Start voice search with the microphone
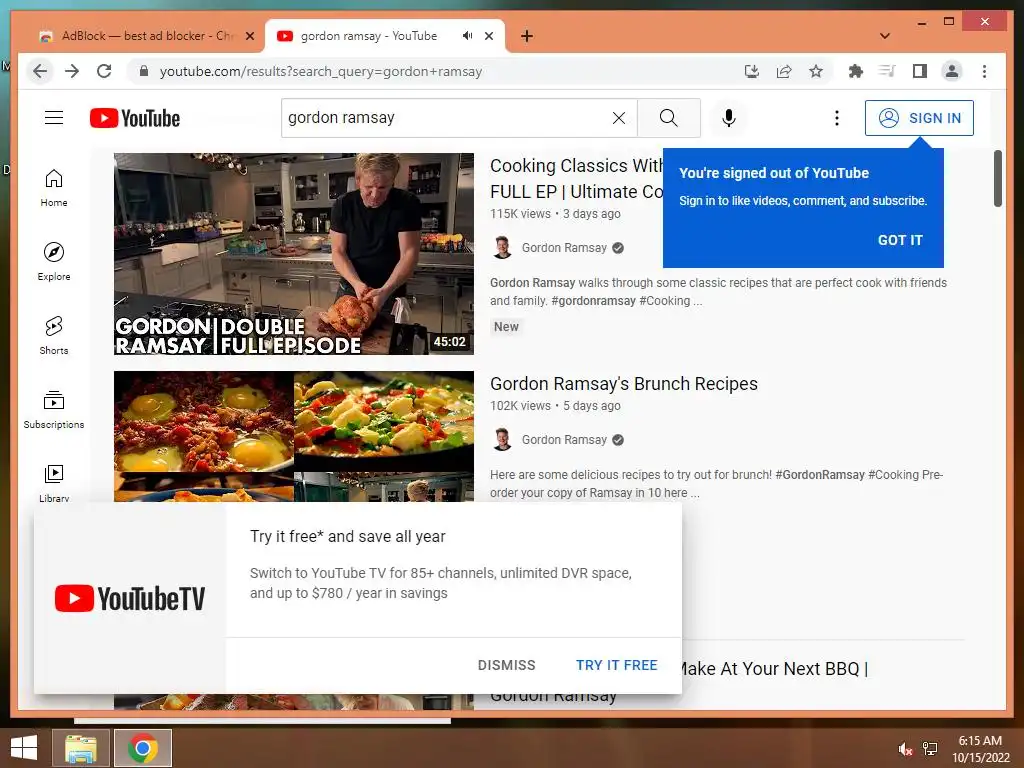The height and width of the screenshot is (768, 1024). coord(729,118)
